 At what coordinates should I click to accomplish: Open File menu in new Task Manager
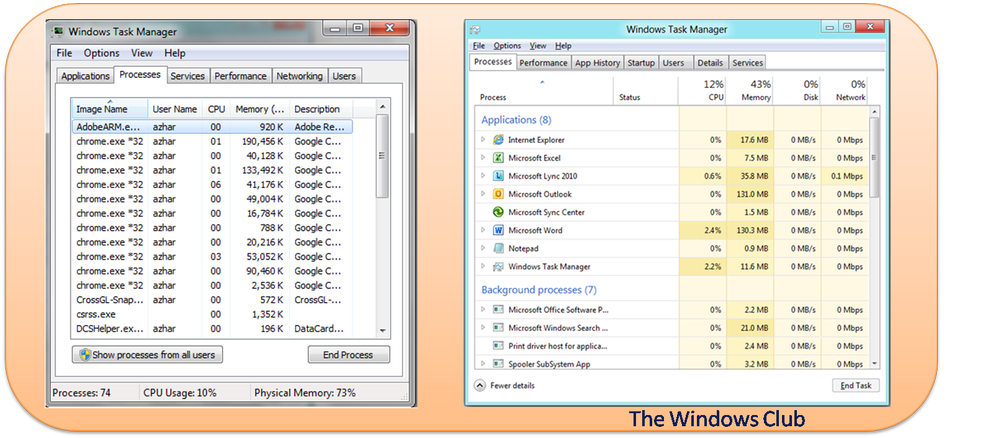(x=479, y=46)
